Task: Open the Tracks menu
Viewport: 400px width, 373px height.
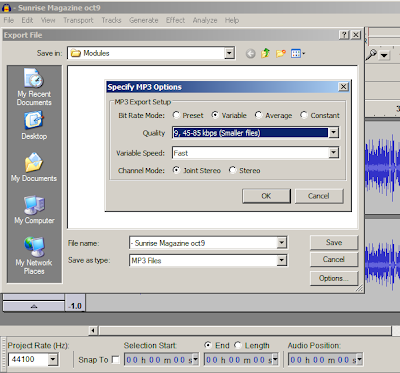Action: (111, 20)
